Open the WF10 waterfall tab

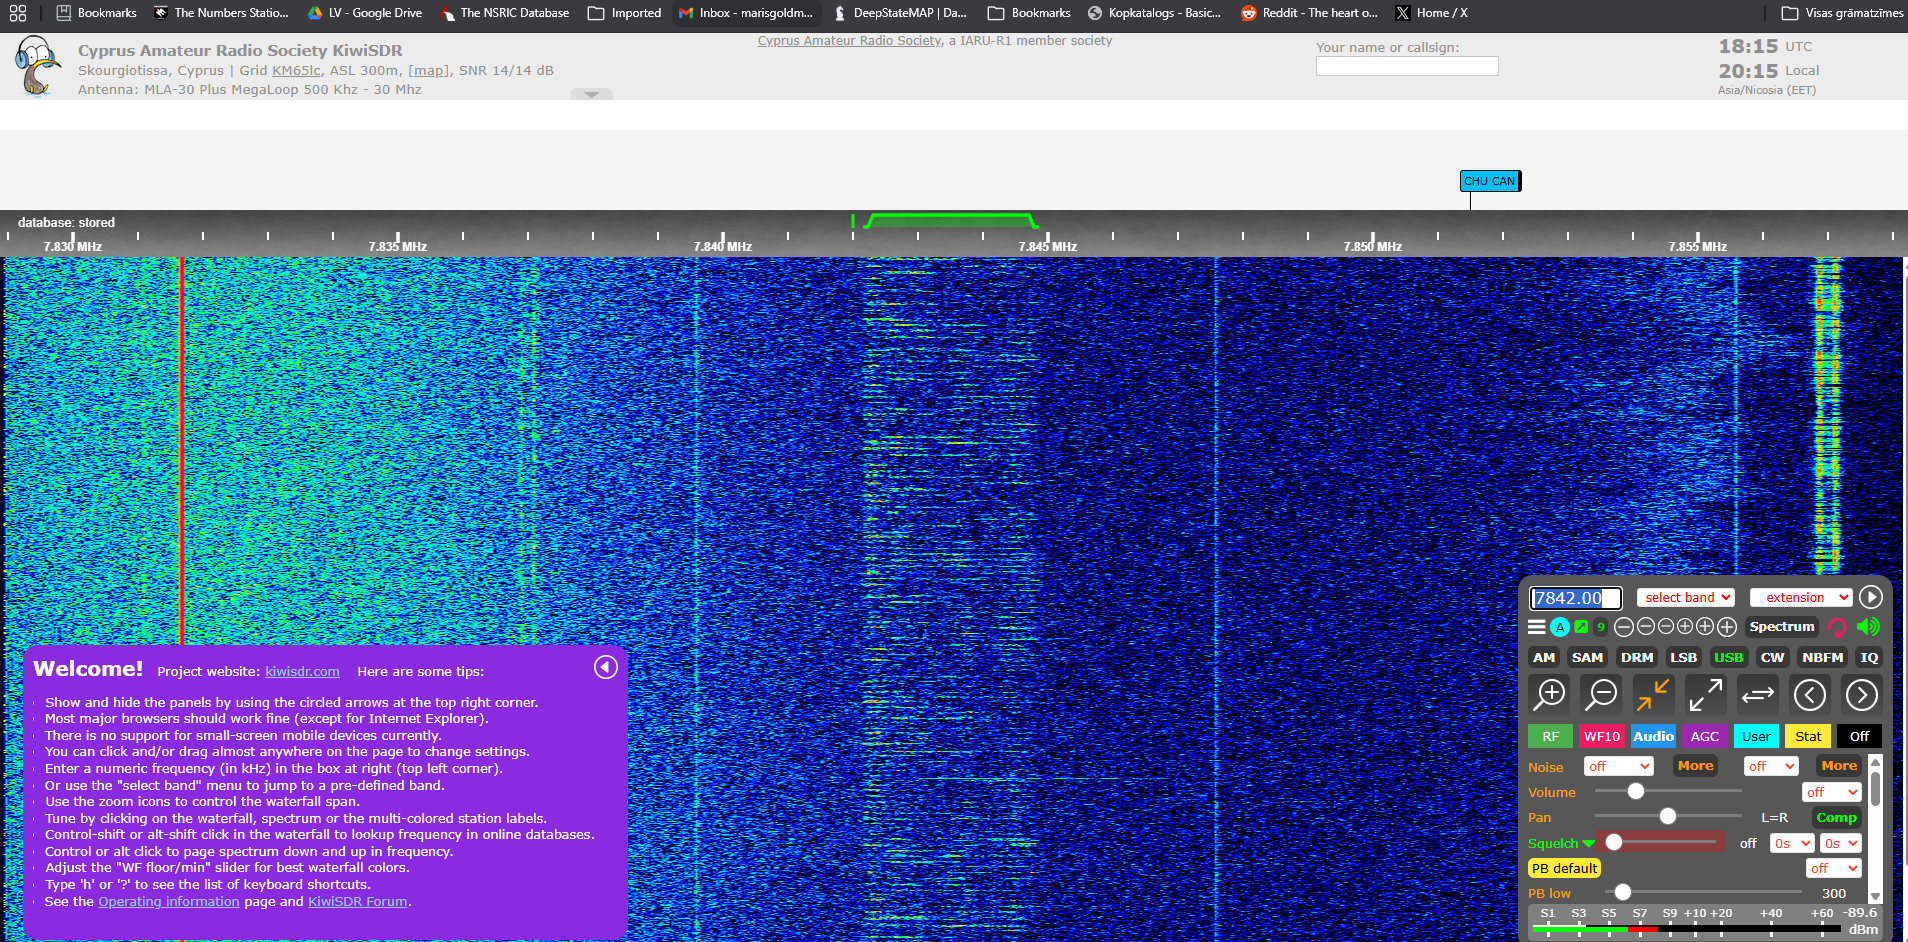click(x=1601, y=737)
